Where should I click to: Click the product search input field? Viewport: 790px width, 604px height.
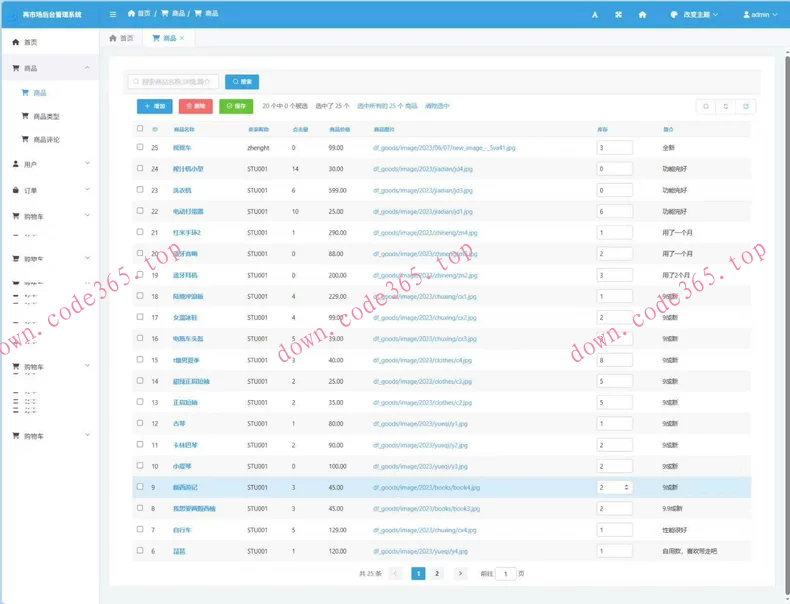174,82
